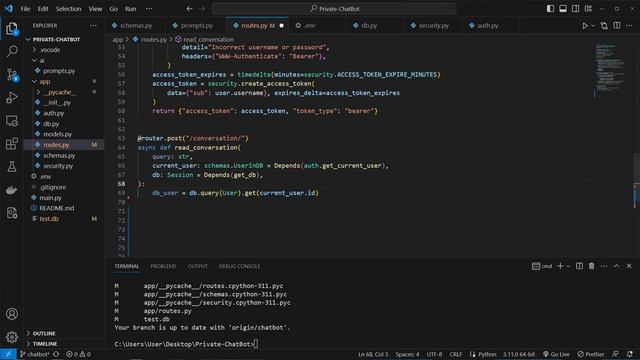Open test.db in the explorer
This screenshot has height=360, width=640.
49,219
